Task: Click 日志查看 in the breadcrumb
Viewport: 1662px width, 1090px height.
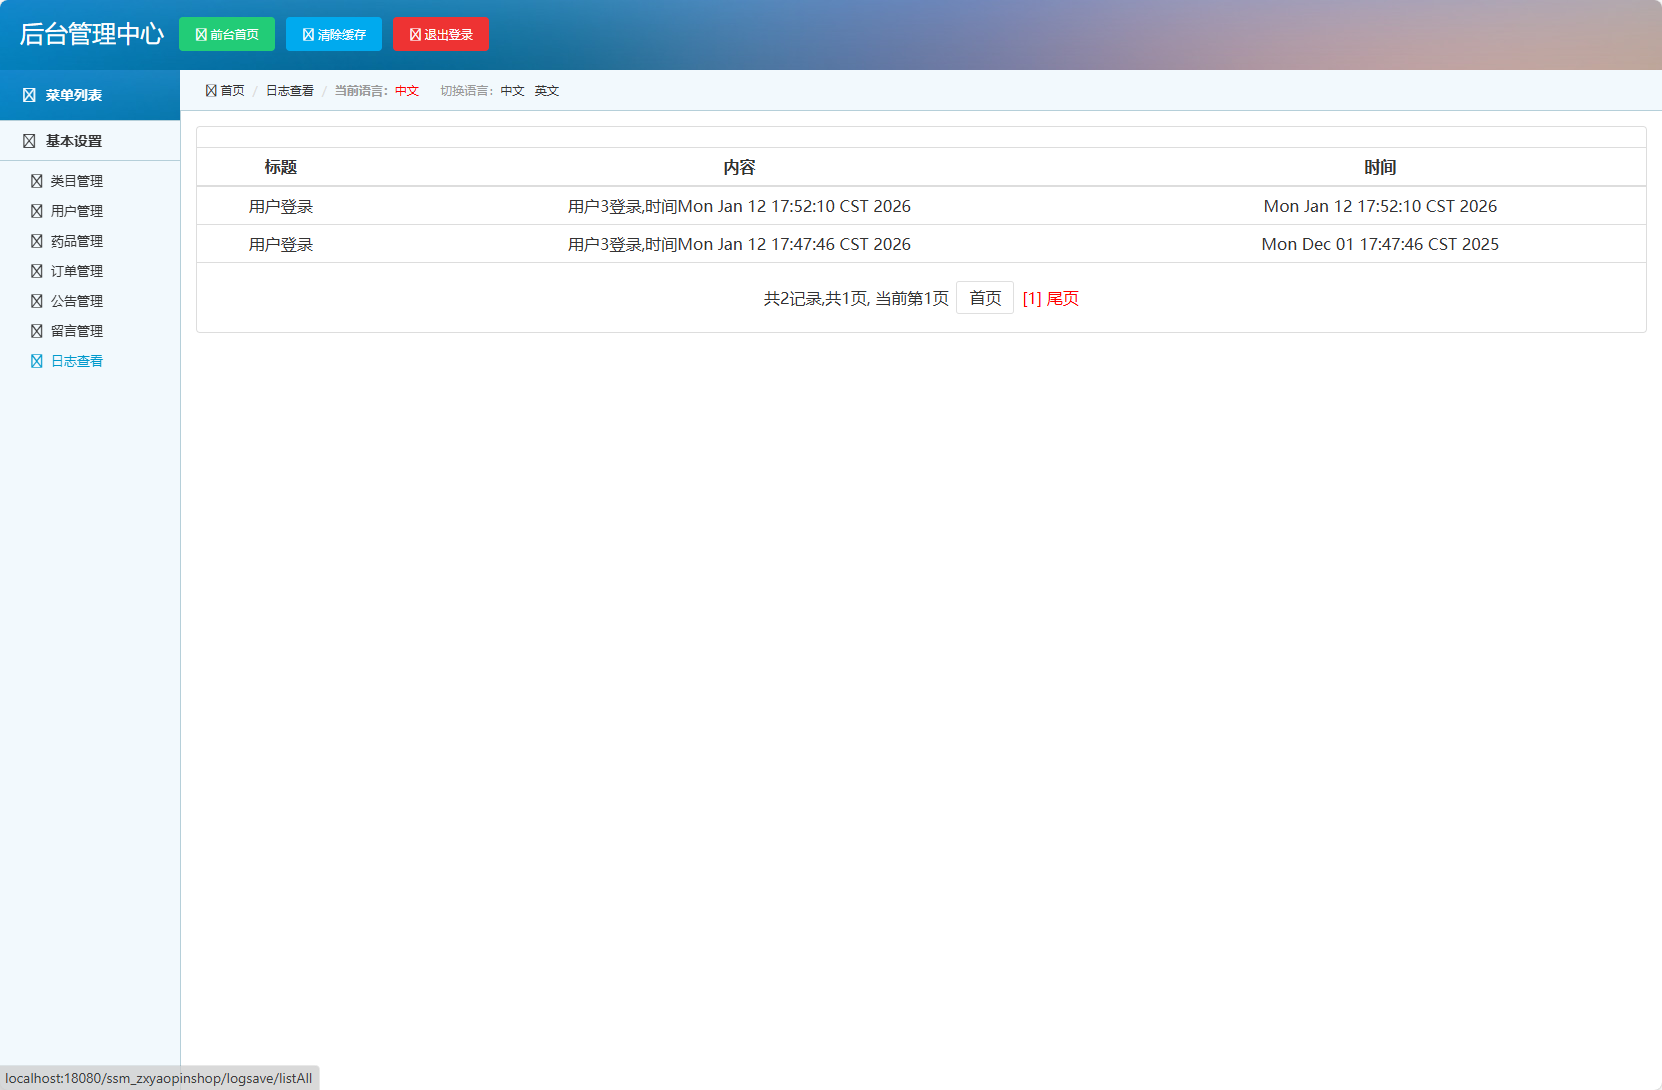Action: (x=289, y=91)
